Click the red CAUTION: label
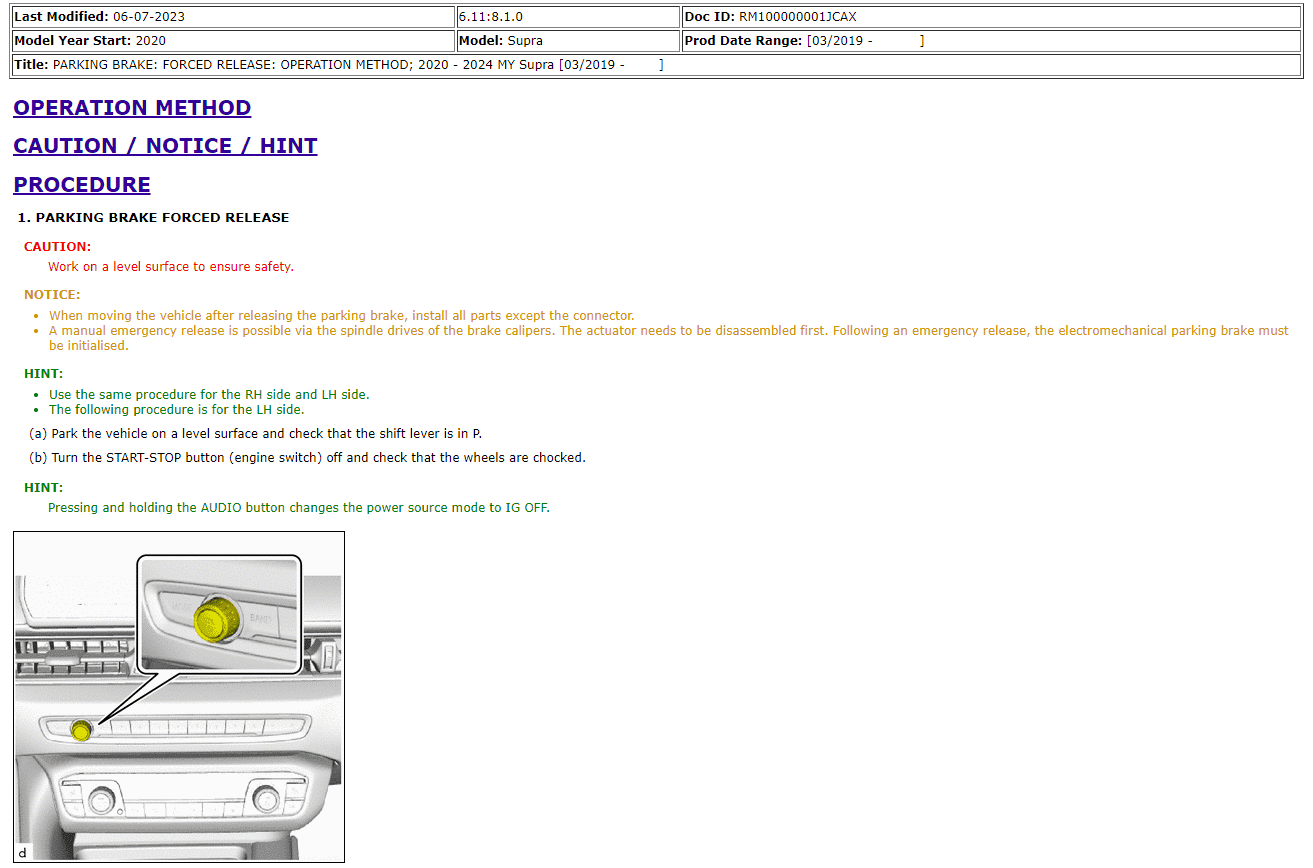The image size is (1313, 868). 57,247
